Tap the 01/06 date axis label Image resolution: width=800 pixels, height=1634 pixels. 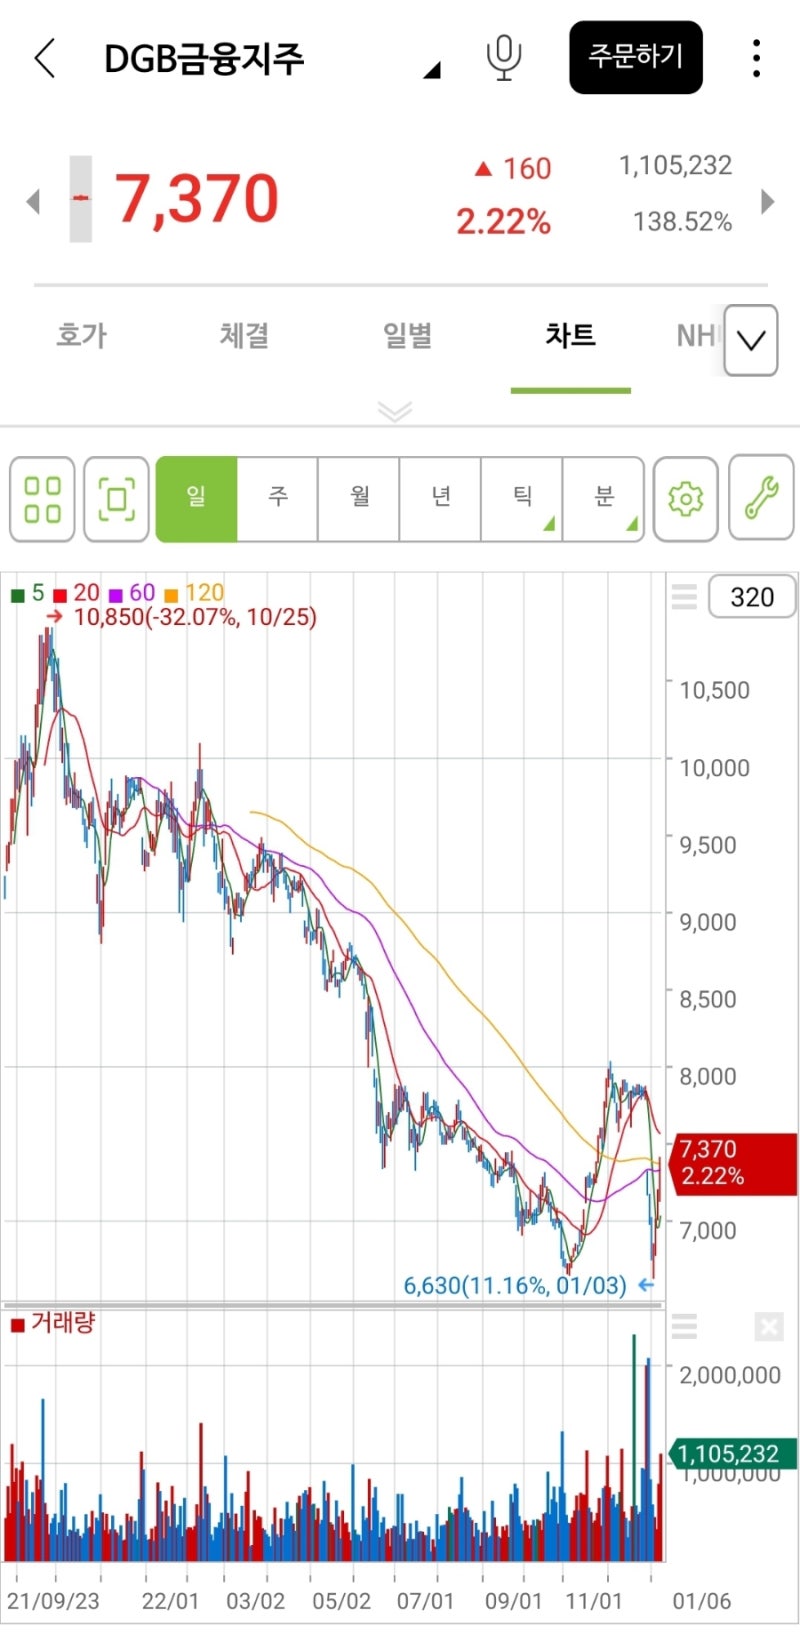coord(702,1601)
